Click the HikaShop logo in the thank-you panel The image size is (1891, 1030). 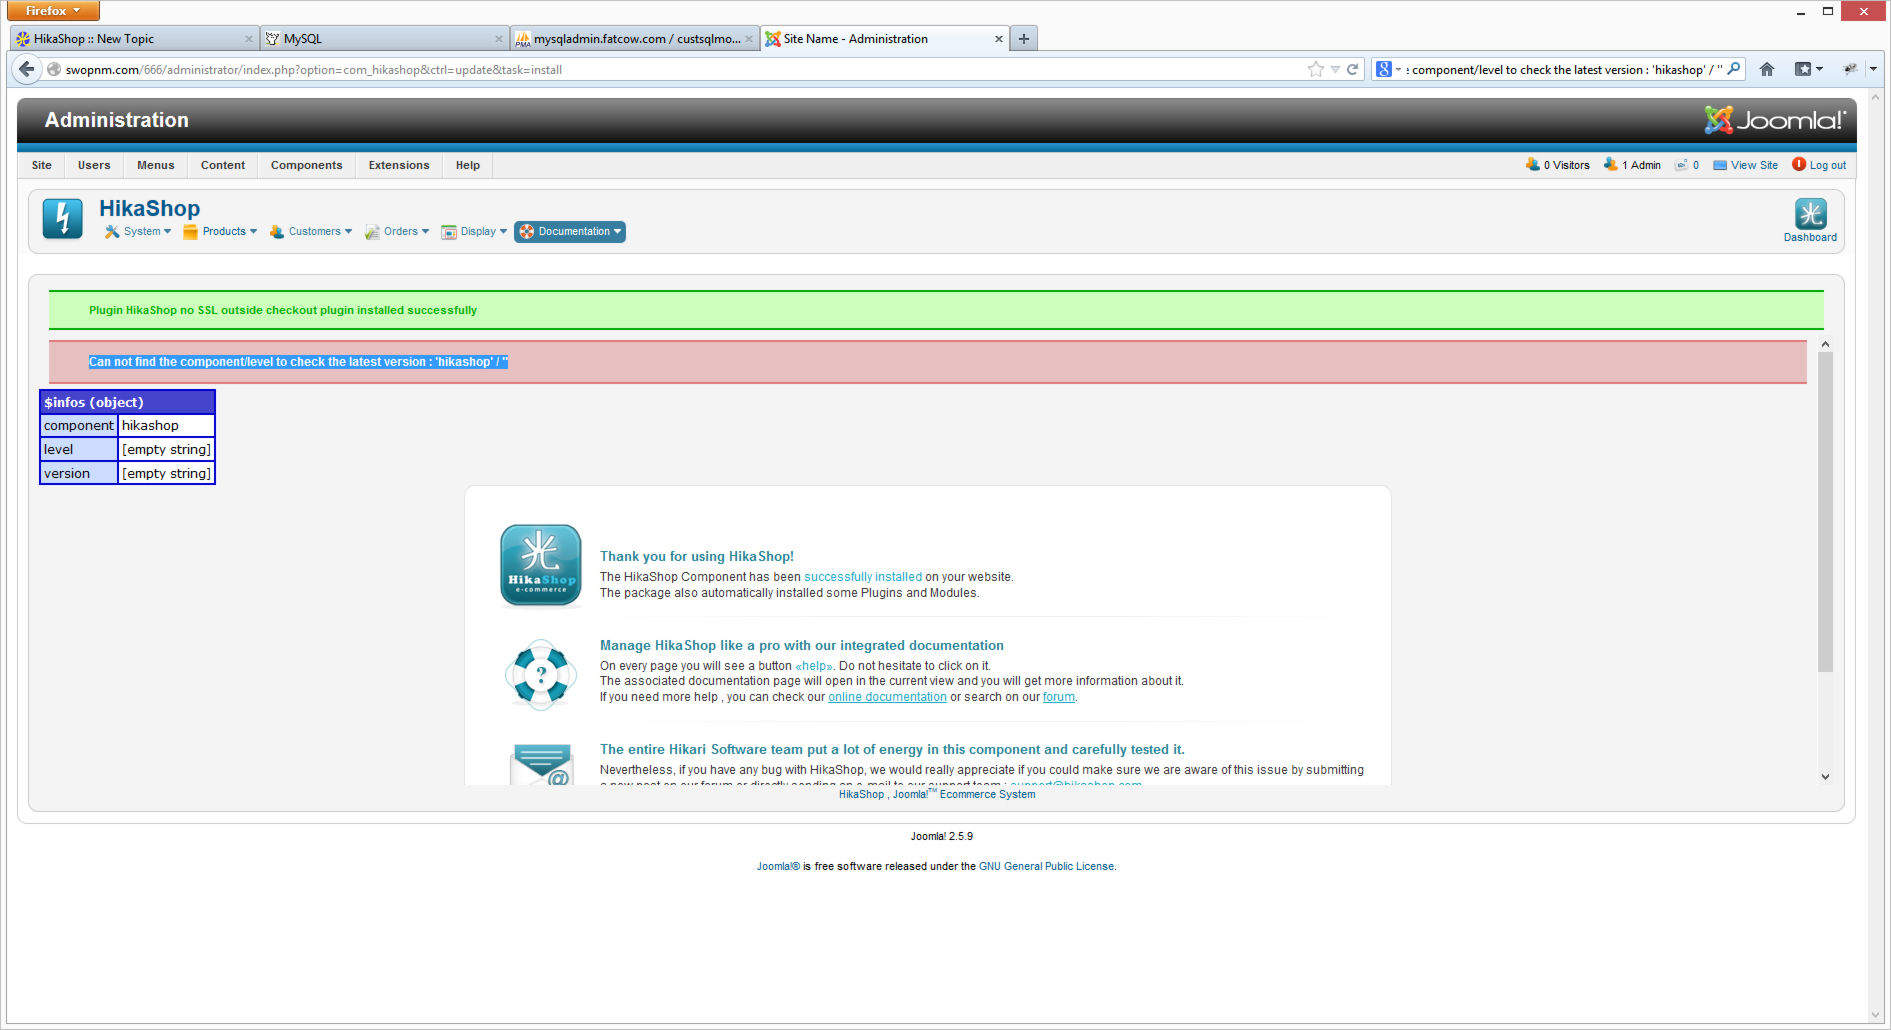click(540, 565)
